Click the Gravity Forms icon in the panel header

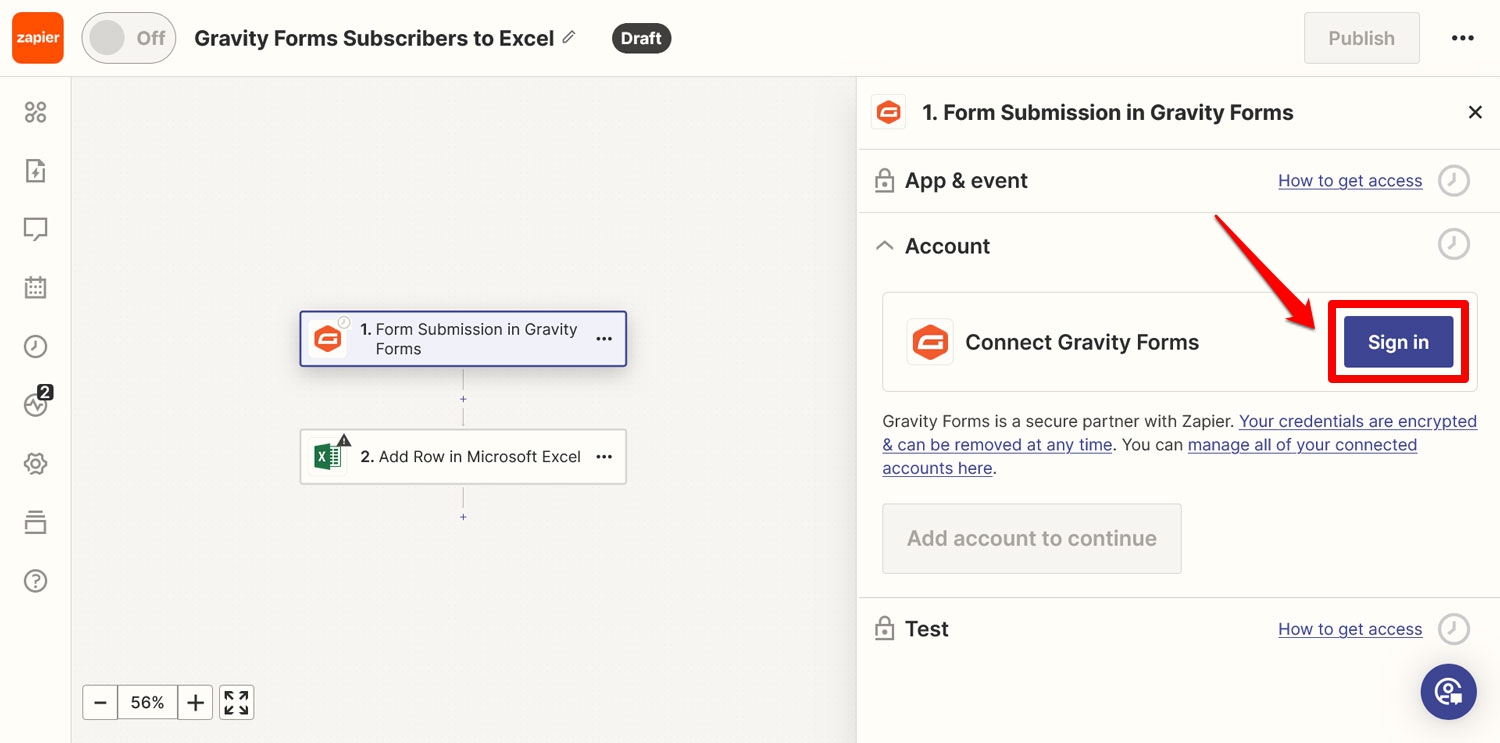888,113
